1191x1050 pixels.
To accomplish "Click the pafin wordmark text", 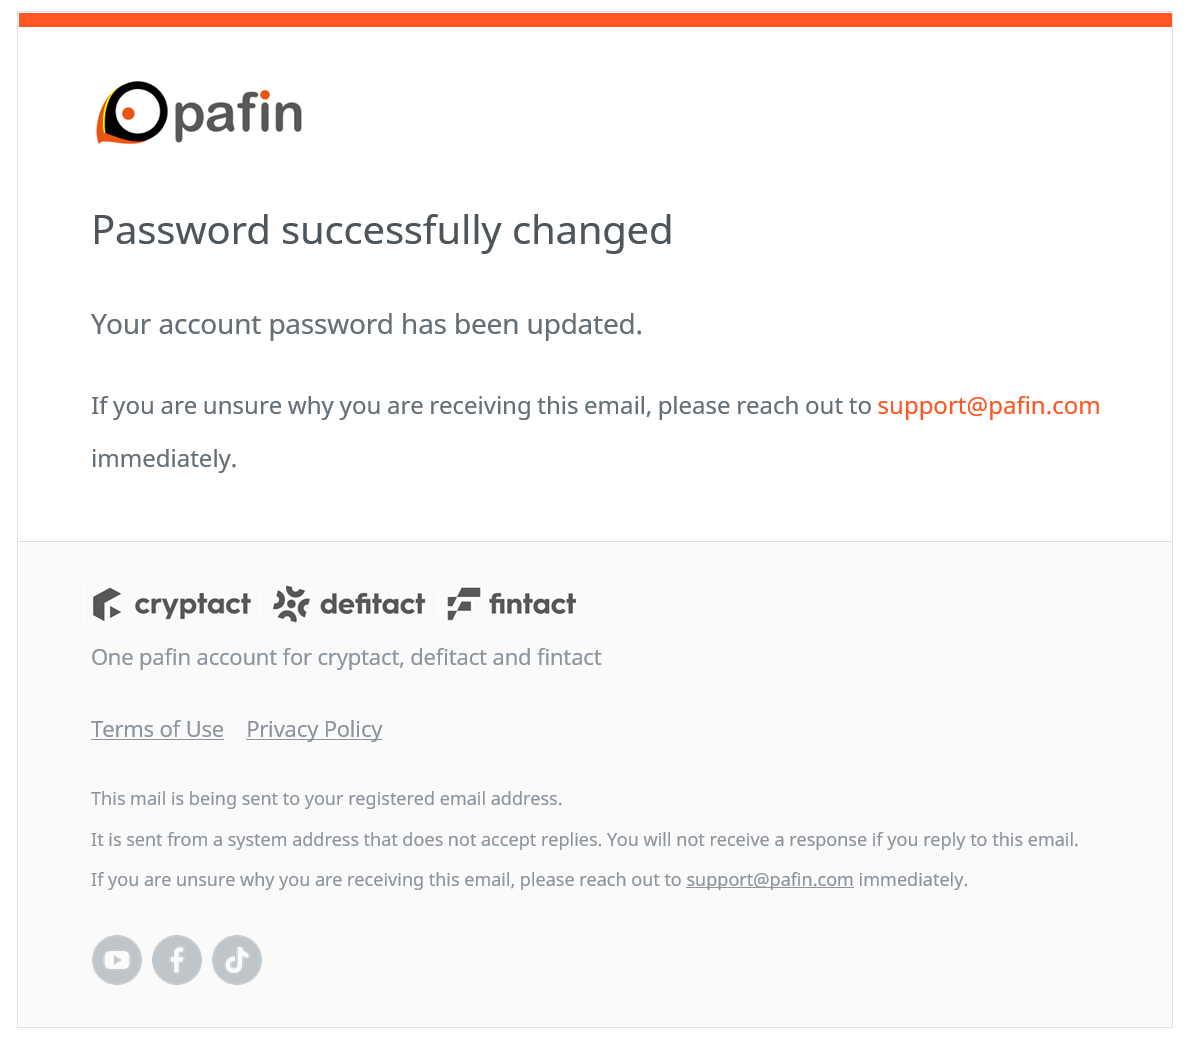I will click(239, 115).
